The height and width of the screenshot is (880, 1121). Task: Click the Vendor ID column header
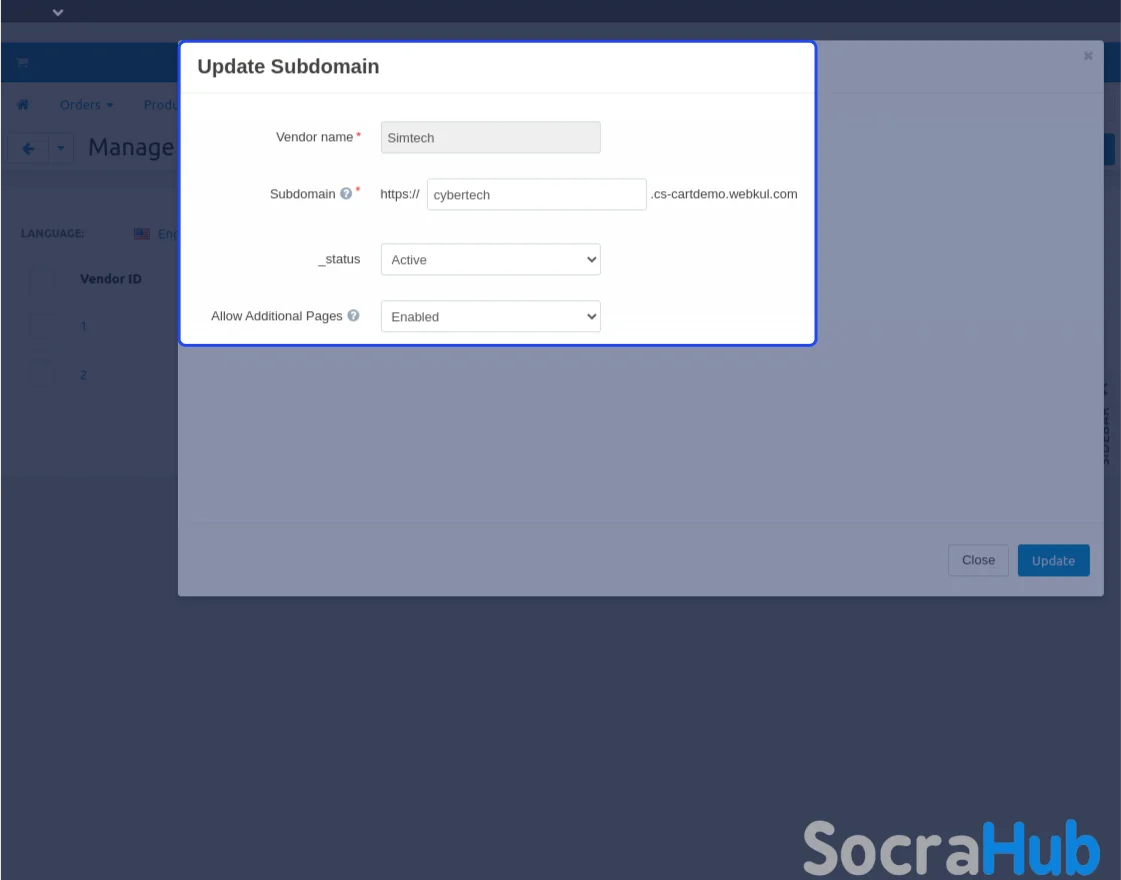click(111, 279)
